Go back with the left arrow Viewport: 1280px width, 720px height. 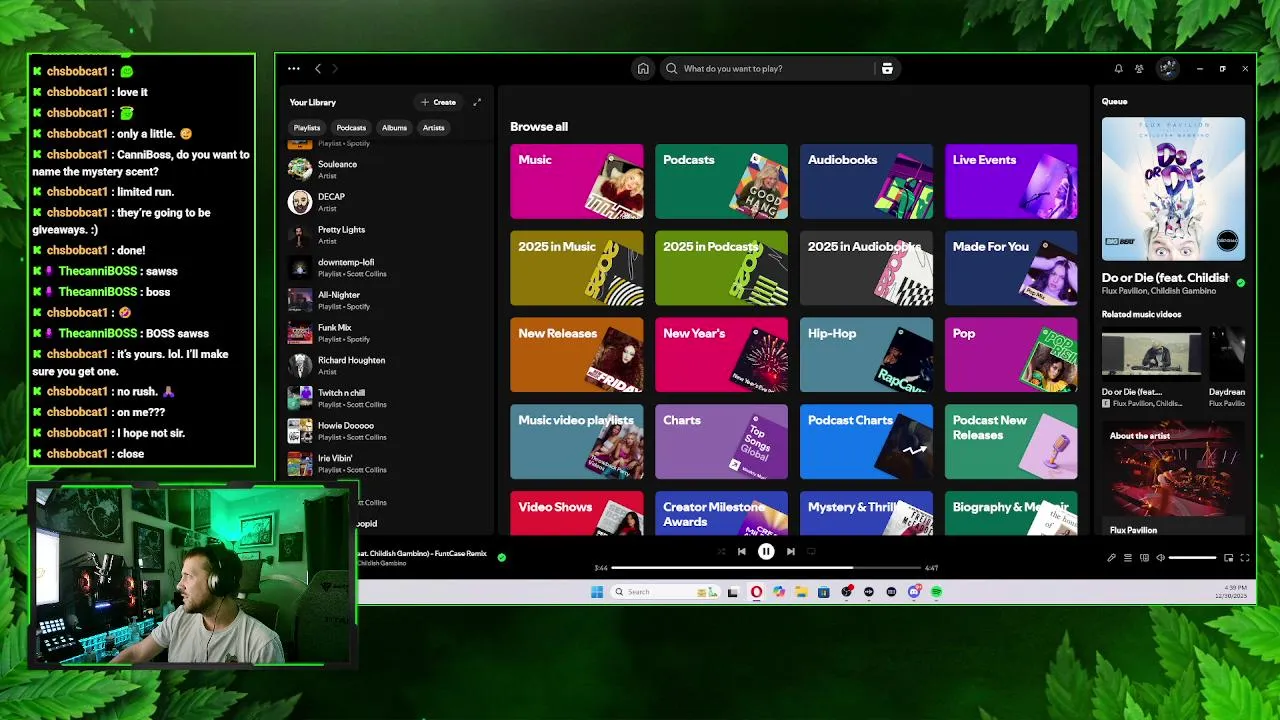(318, 69)
